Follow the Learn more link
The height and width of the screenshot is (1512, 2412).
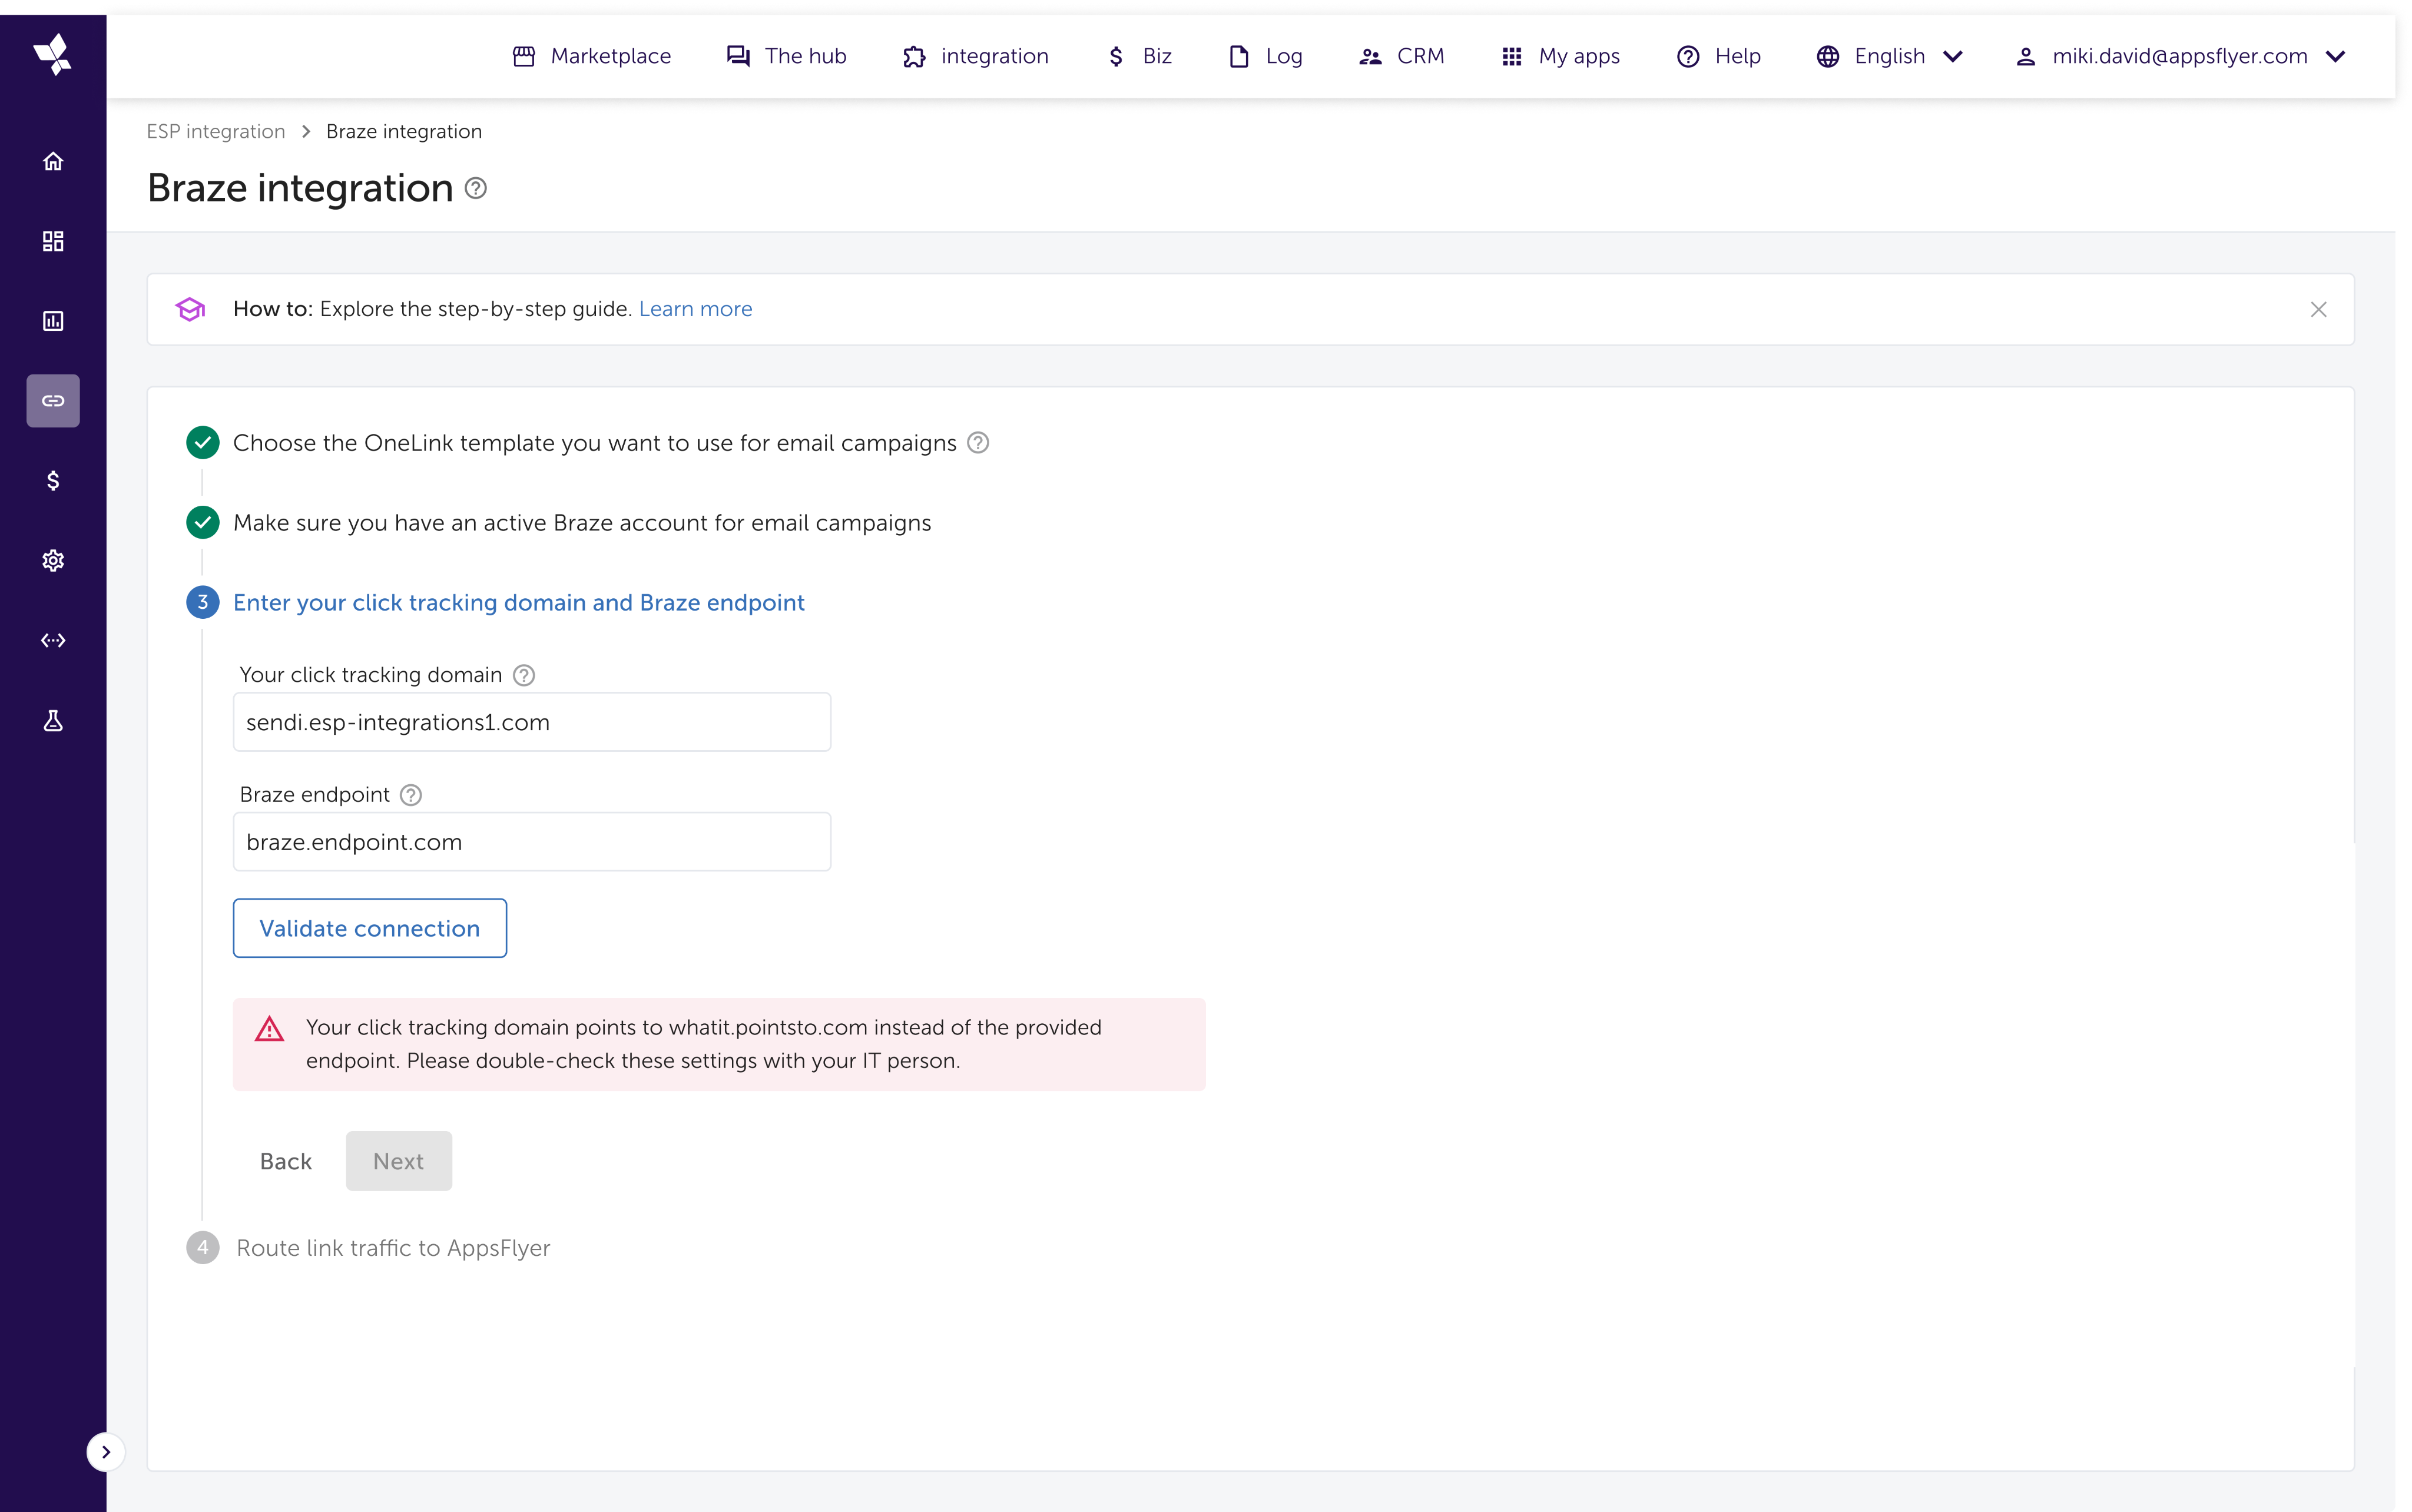[695, 309]
